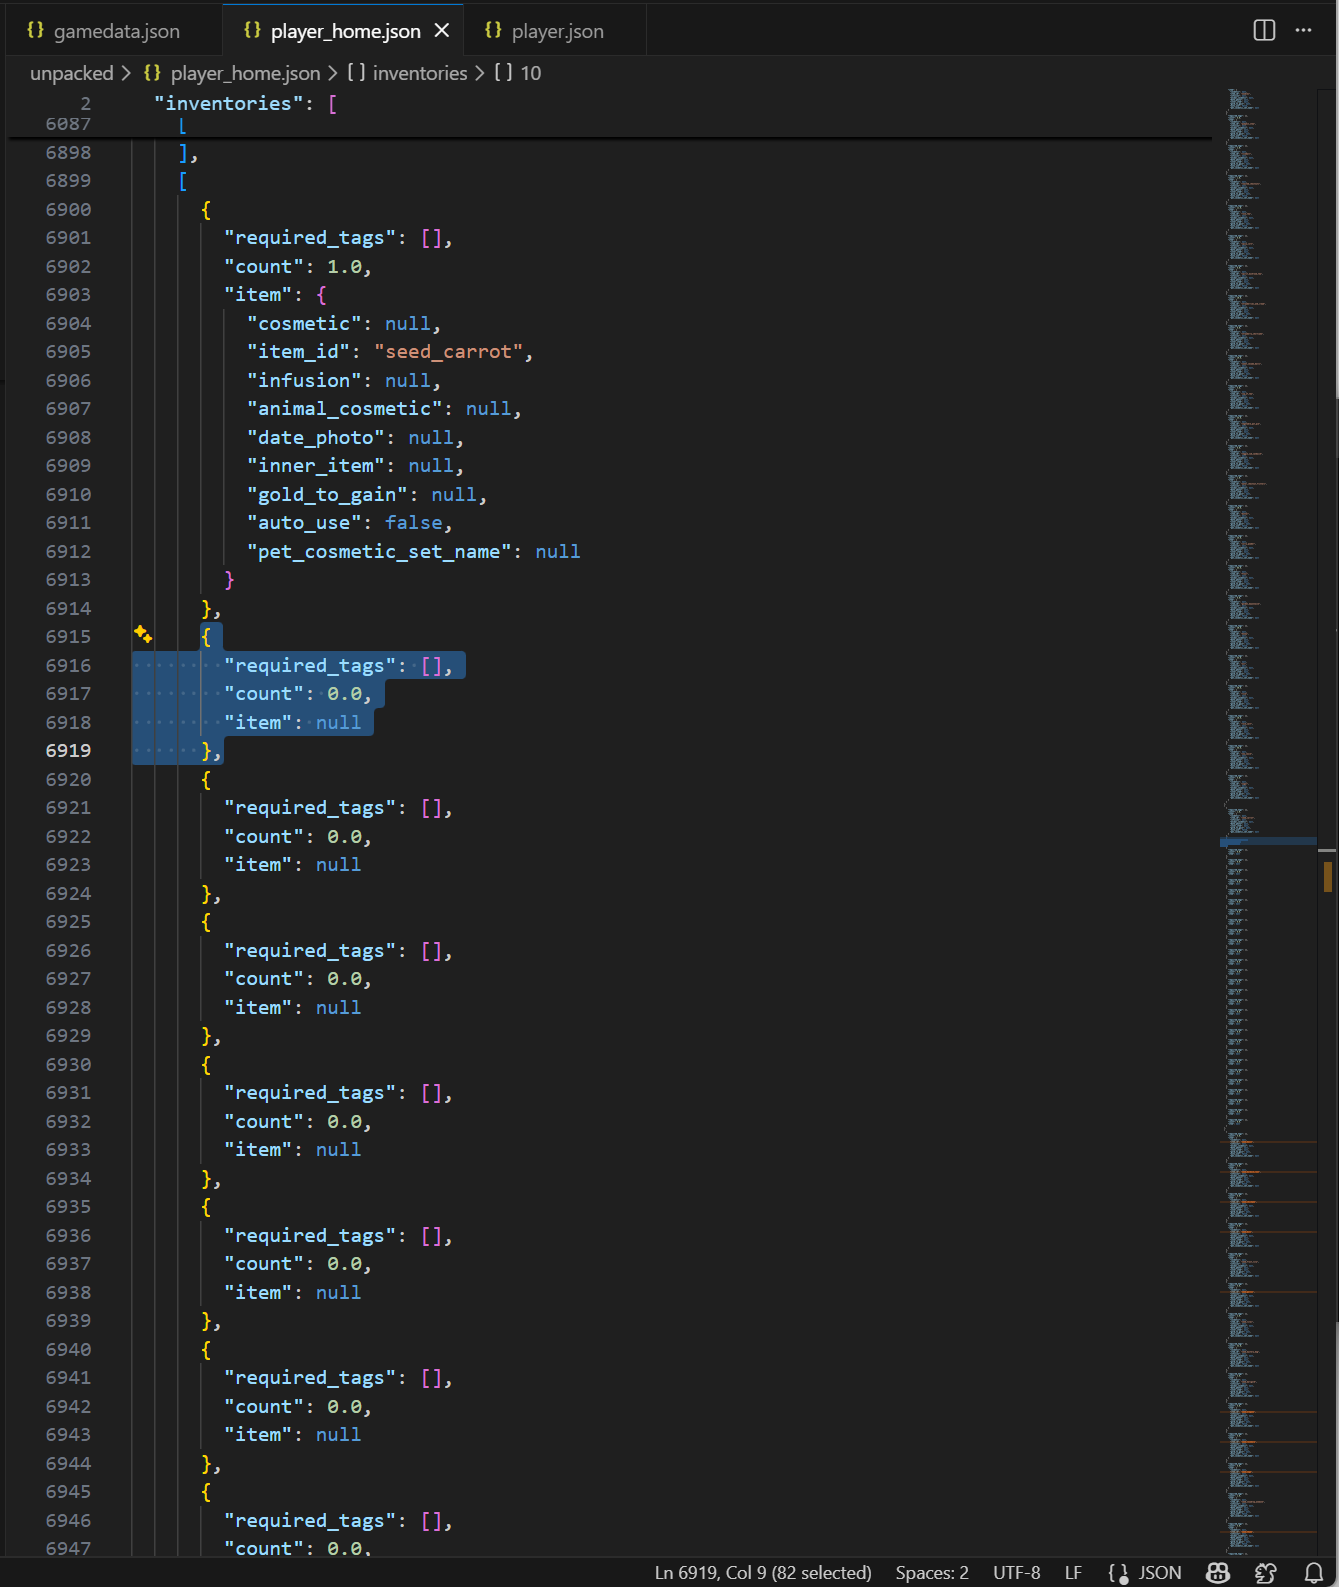Expand the '10' breadcrumb item
The height and width of the screenshot is (1587, 1339).
click(530, 73)
